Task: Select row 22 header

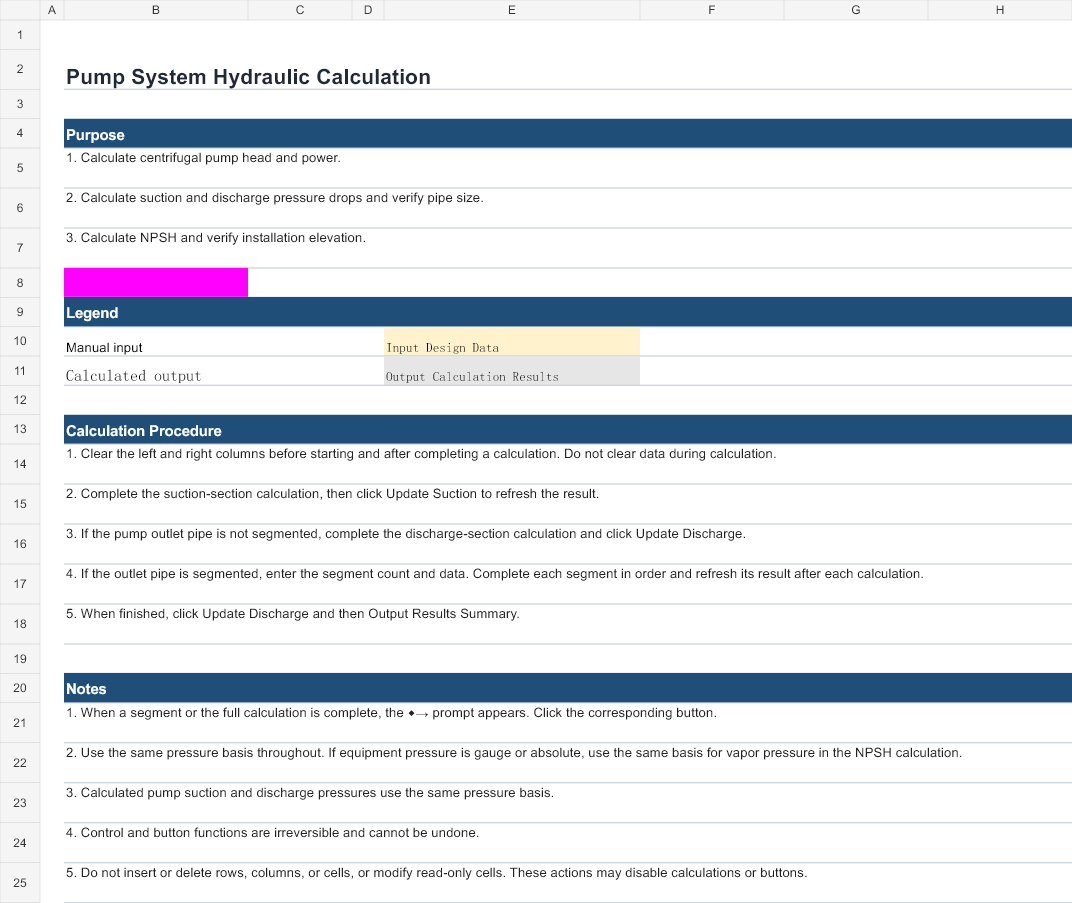Action: [x=20, y=762]
